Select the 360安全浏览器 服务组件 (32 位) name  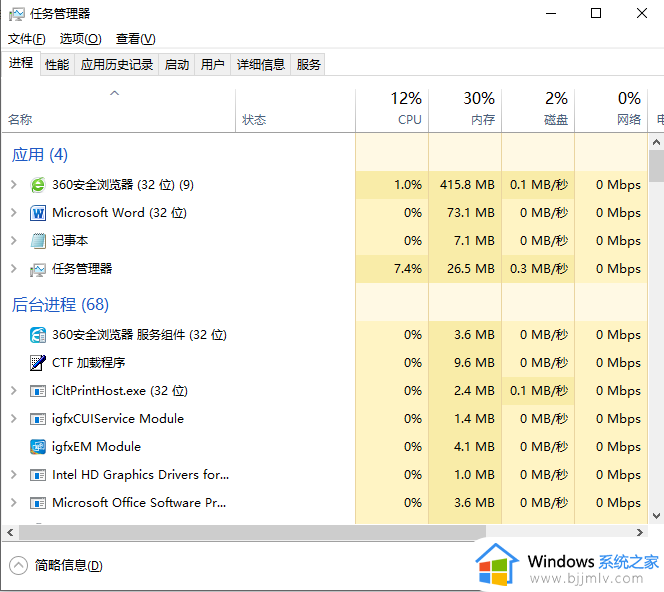point(139,335)
